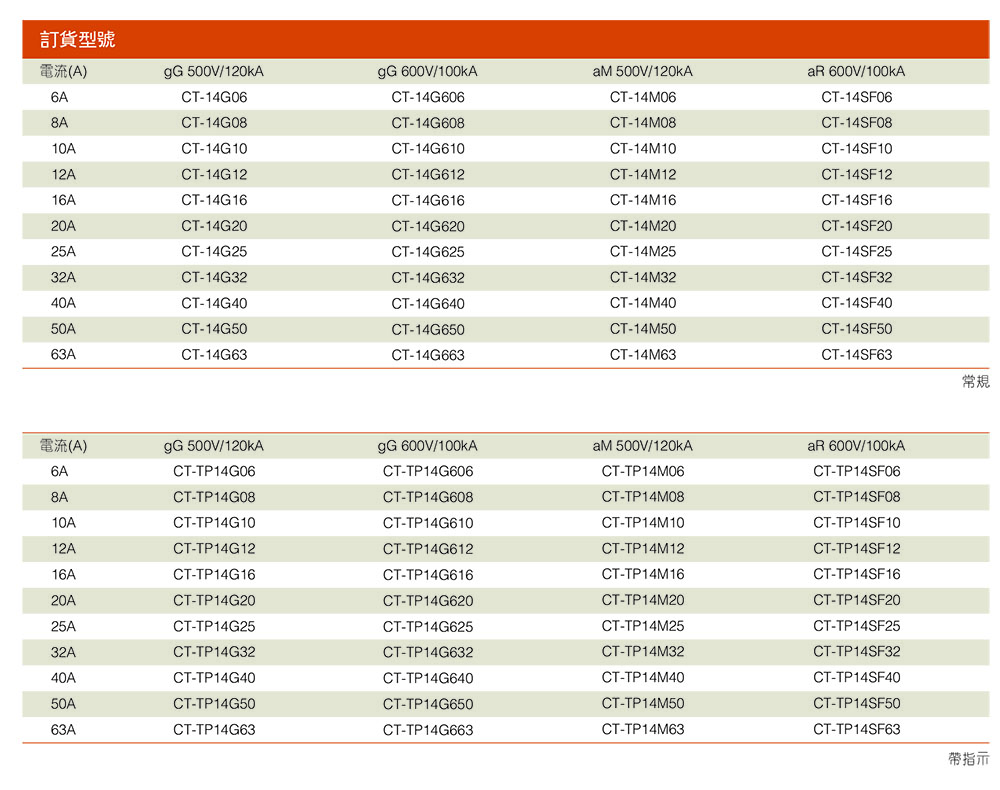This screenshot has width=1000, height=790.
Task: Select the CT-TP14G63 entry
Action: [x=214, y=730]
